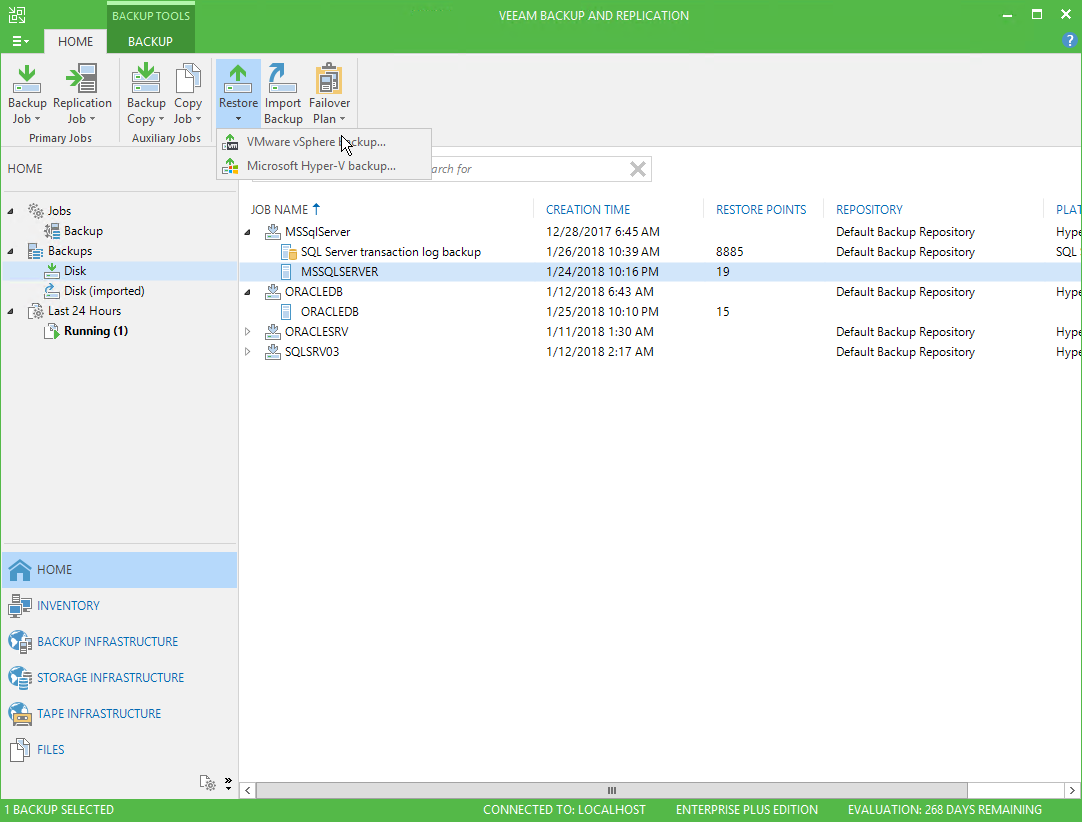Click the navigation pane options icon
The image size is (1082, 822).
[208, 783]
